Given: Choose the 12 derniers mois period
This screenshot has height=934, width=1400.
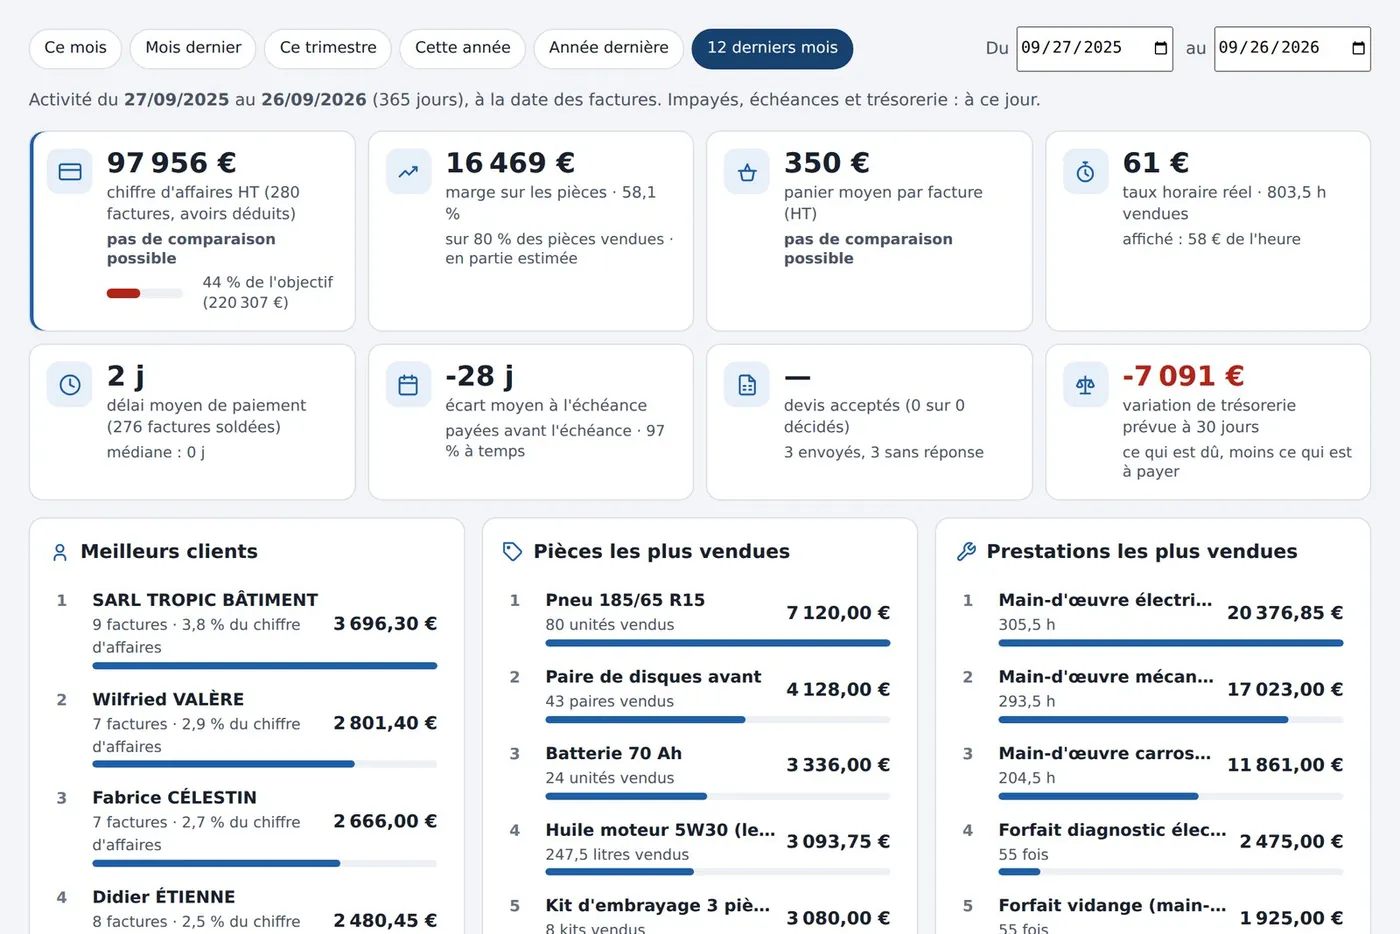Looking at the screenshot, I should (x=772, y=48).
